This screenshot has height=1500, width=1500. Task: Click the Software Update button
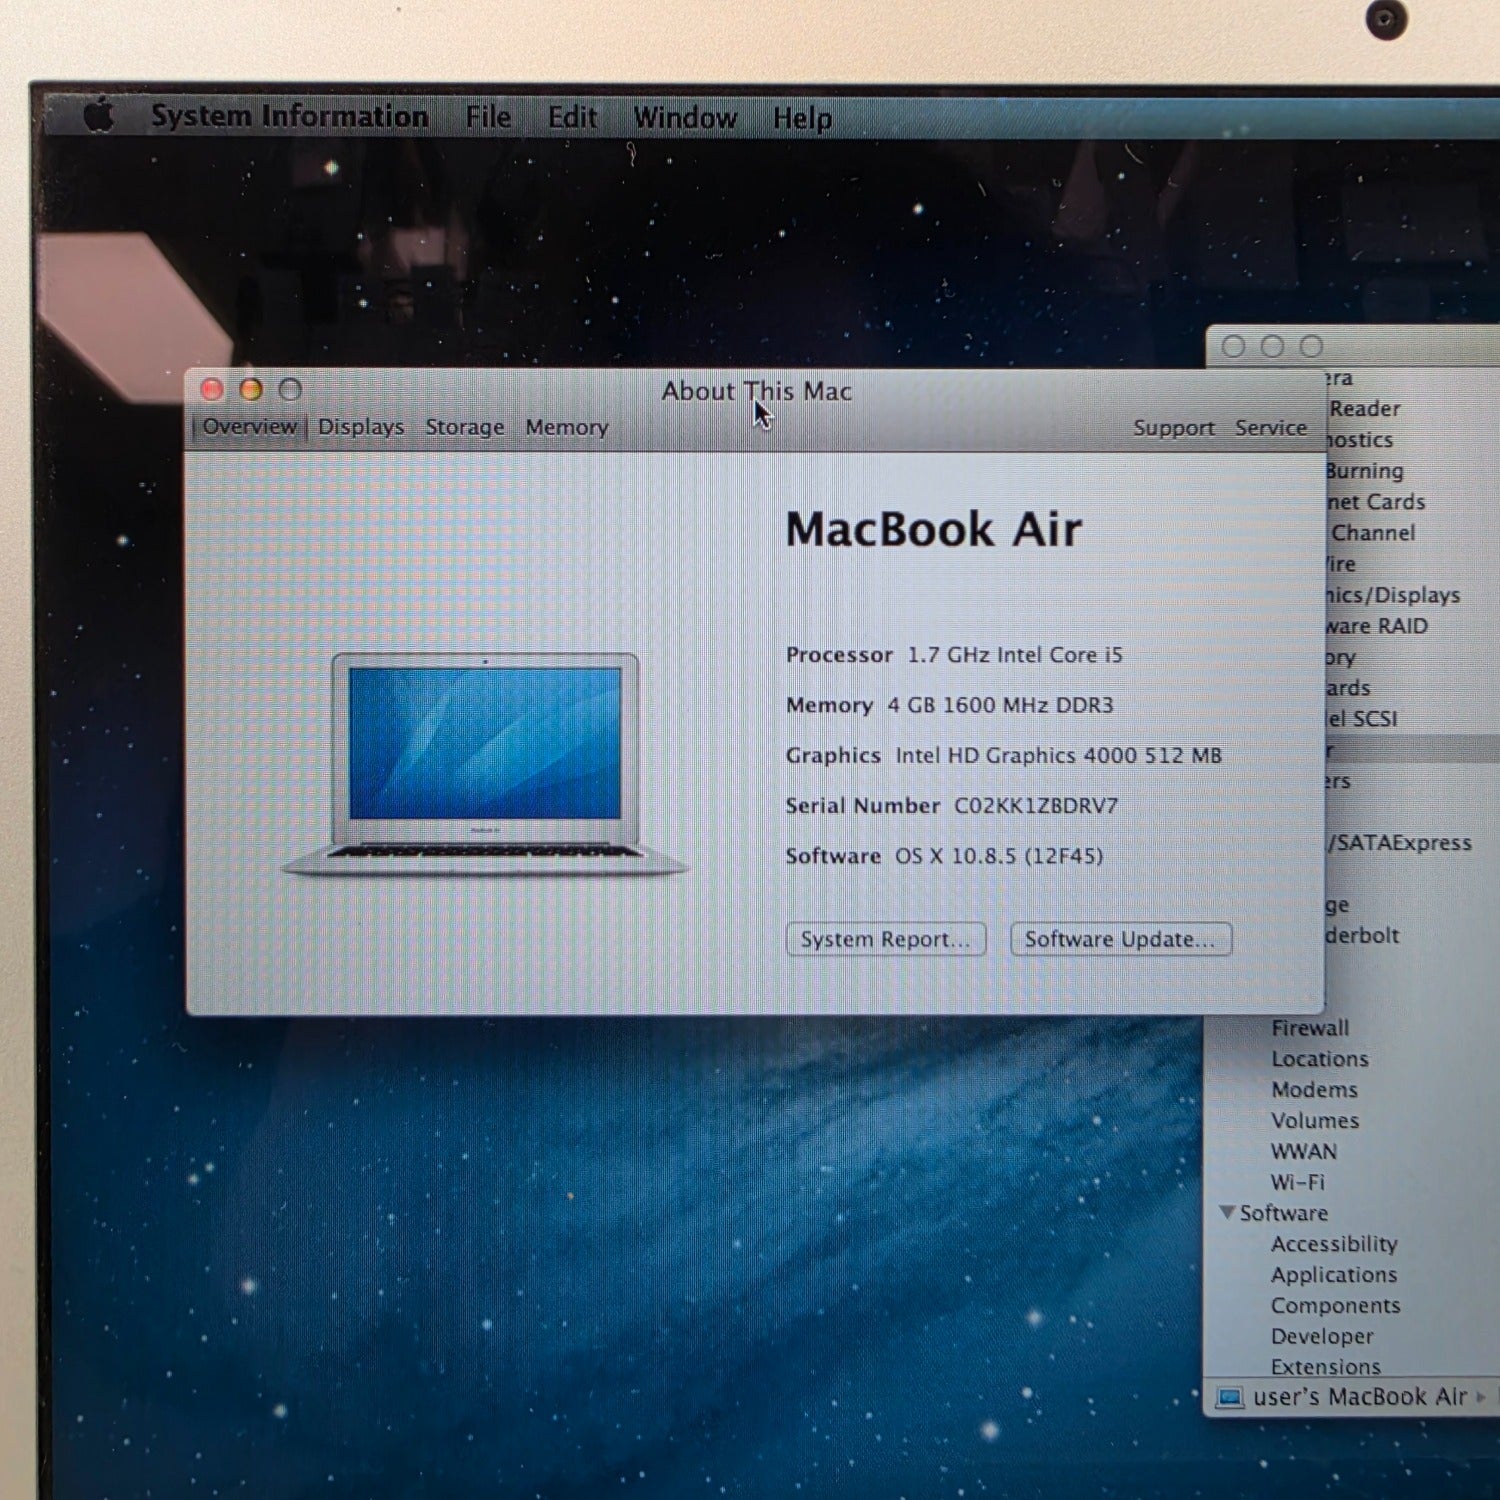point(1121,939)
